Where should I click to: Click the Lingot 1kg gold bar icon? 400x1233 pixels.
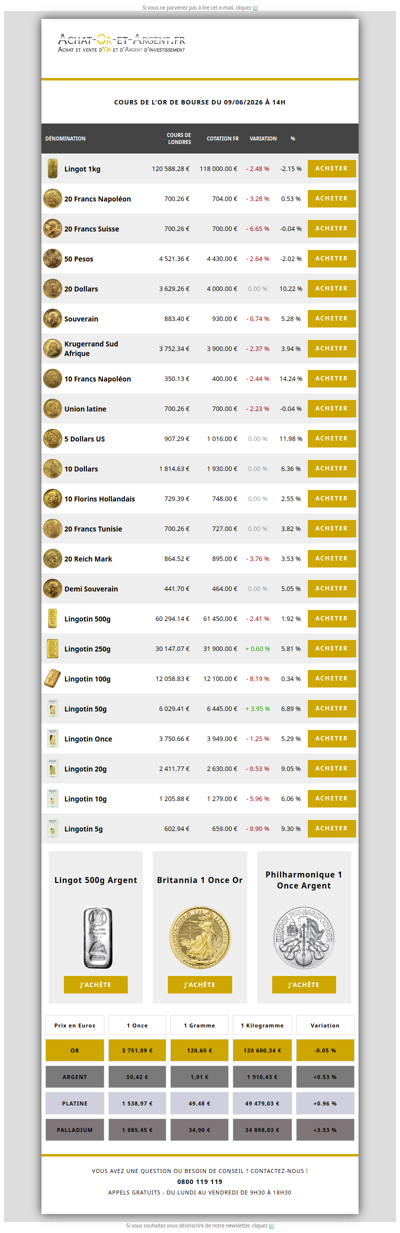click(52, 169)
